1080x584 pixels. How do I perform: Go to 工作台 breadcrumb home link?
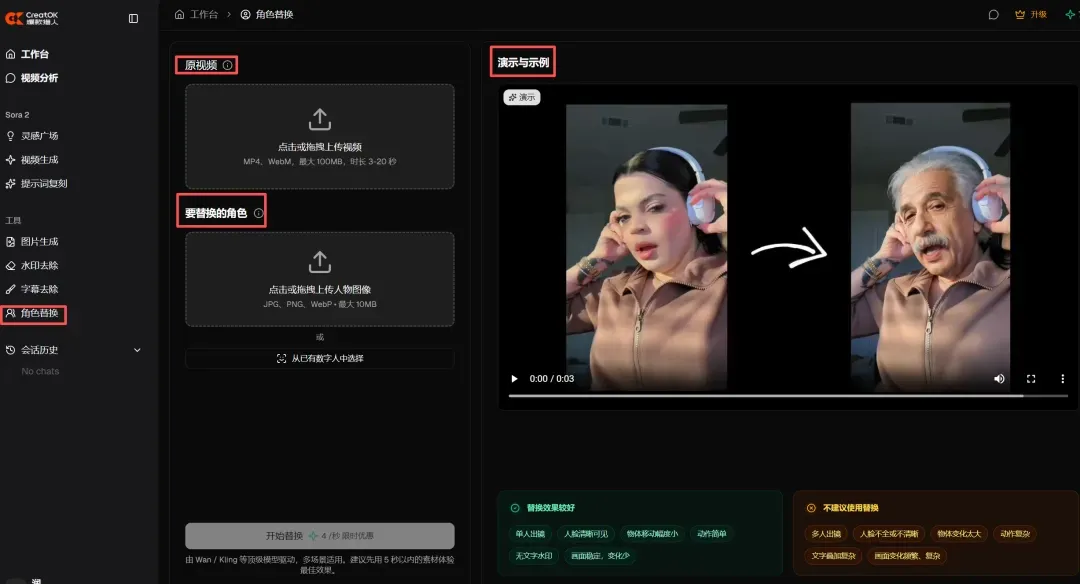(196, 14)
